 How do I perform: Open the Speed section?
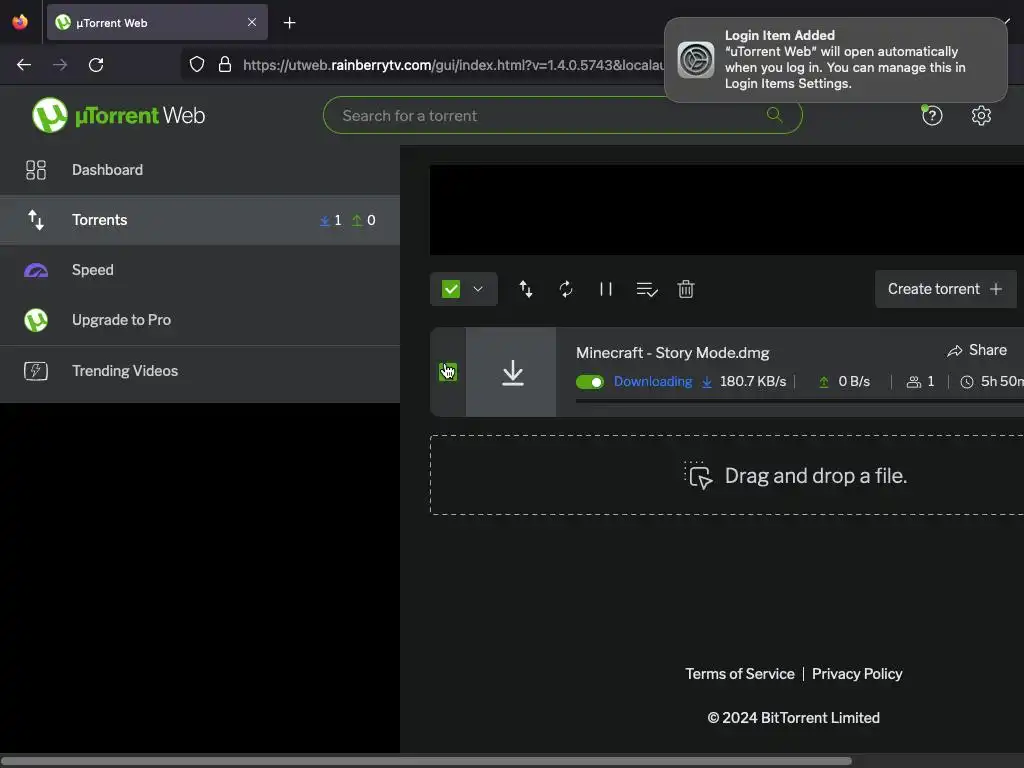coord(200,270)
